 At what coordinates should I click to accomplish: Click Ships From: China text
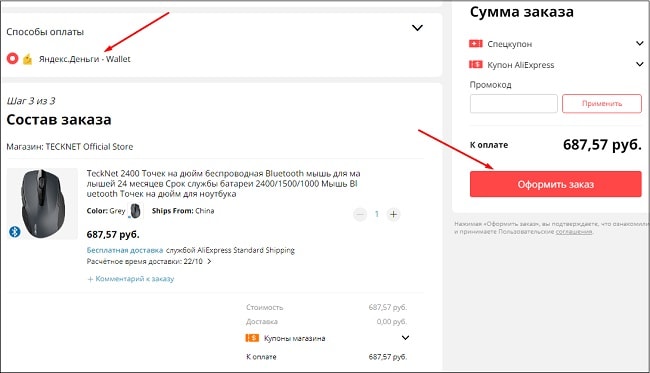(x=183, y=211)
